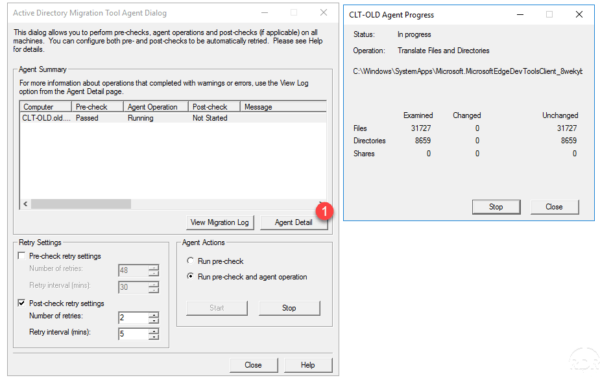The image size is (600, 378).
Task: Click the Files unchanged value 31727
Action: click(567, 128)
